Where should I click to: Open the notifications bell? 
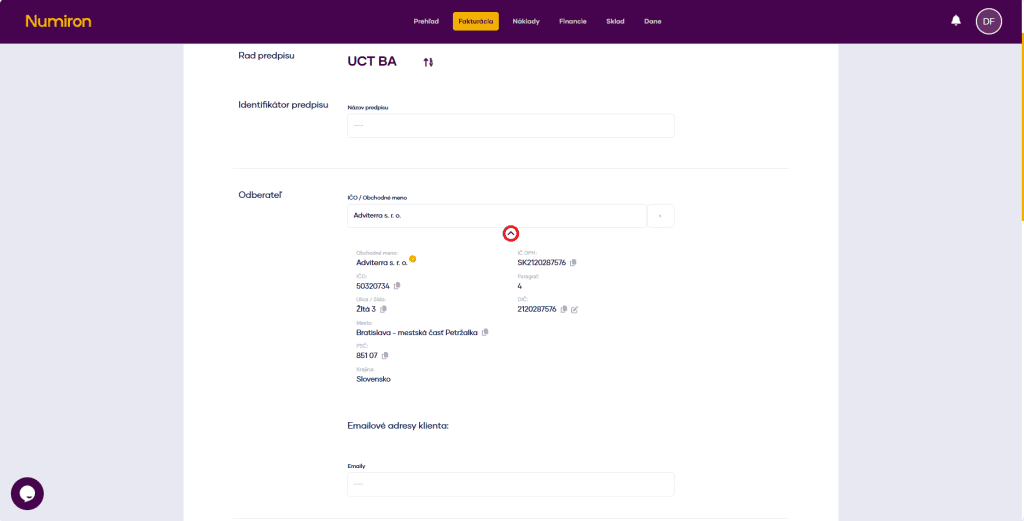click(956, 20)
